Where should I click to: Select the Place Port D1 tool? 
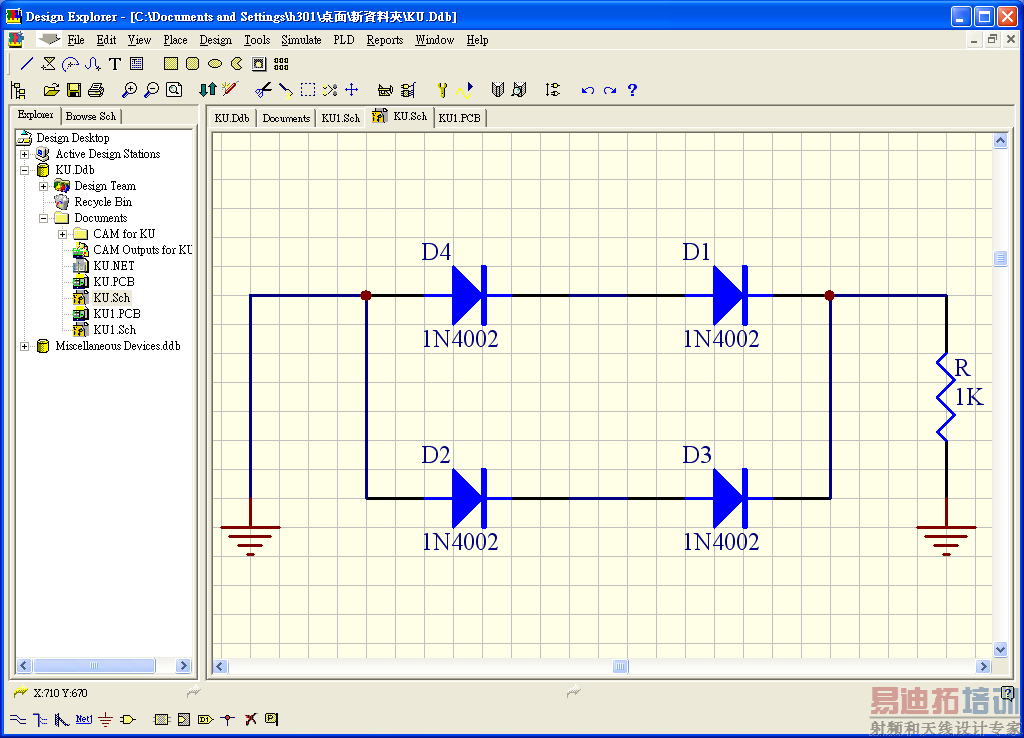[206, 720]
